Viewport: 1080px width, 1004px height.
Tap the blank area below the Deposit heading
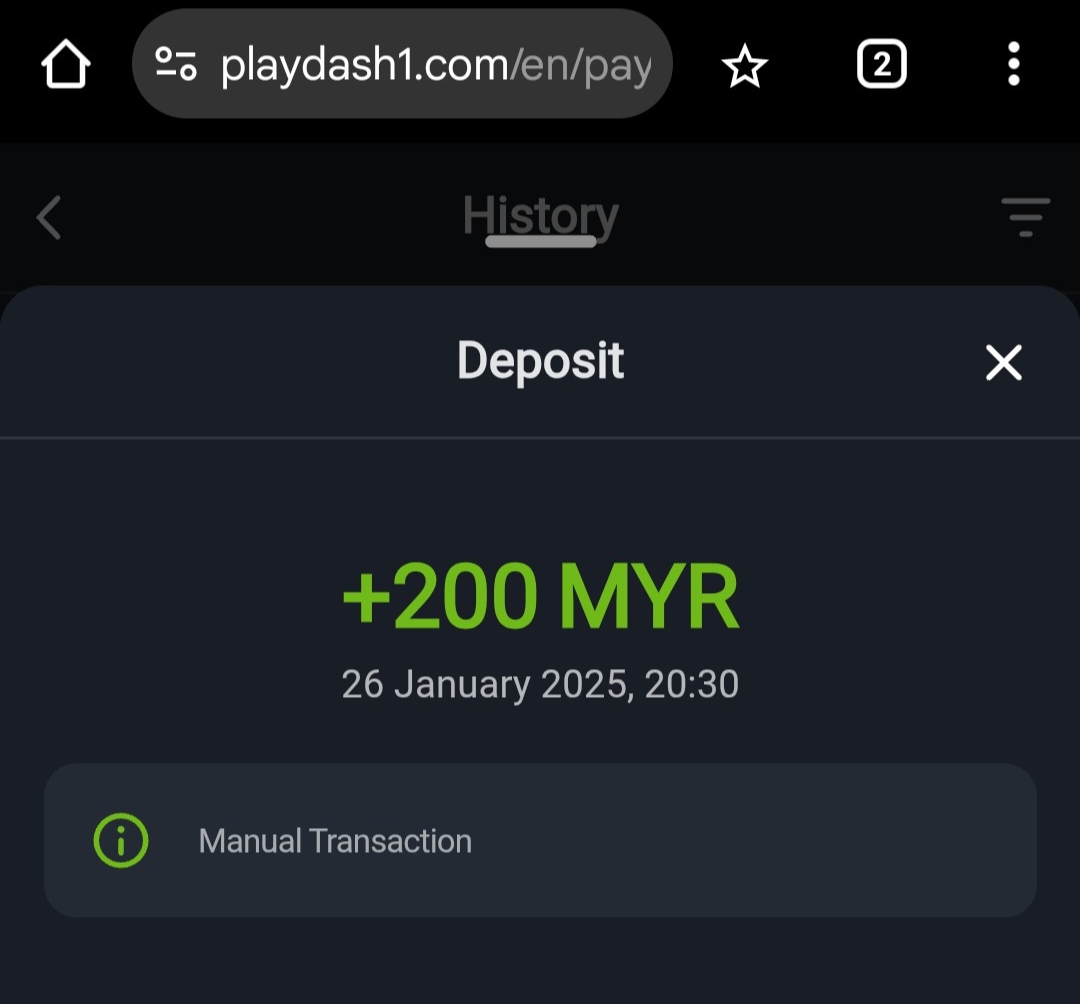pyautogui.click(x=541, y=496)
